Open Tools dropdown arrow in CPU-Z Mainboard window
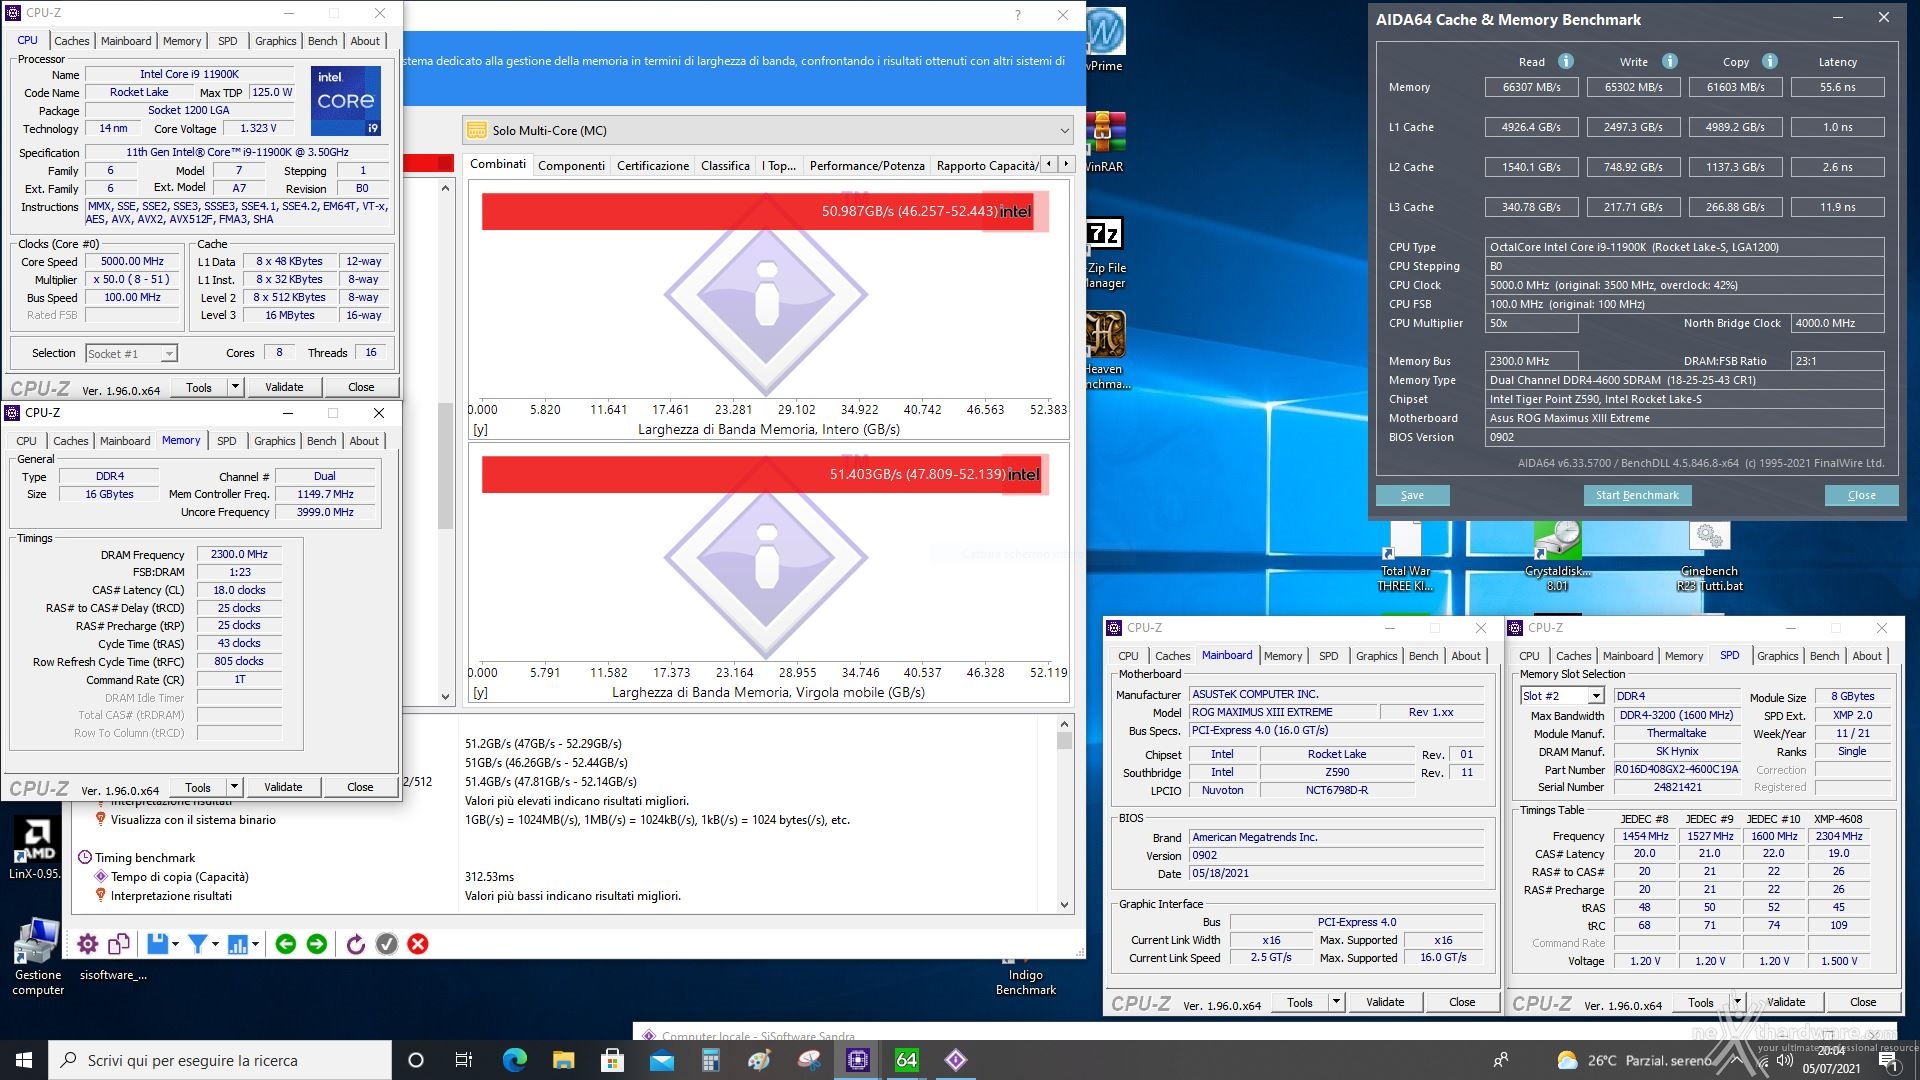 coord(1336,1002)
